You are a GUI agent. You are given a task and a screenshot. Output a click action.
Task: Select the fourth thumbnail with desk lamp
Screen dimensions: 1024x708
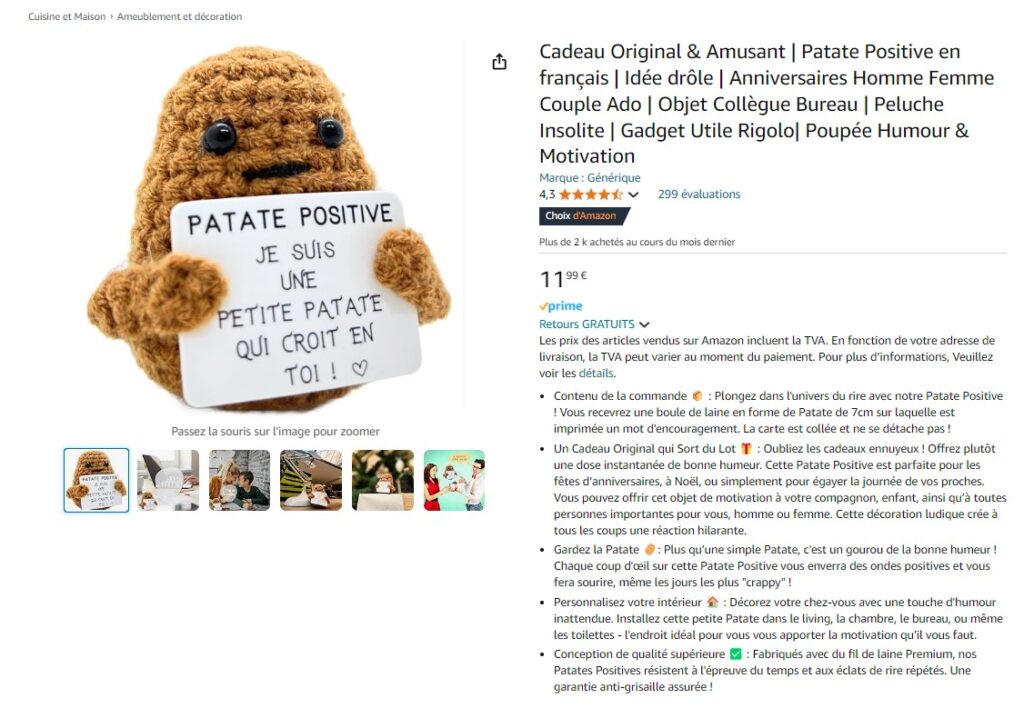[311, 480]
